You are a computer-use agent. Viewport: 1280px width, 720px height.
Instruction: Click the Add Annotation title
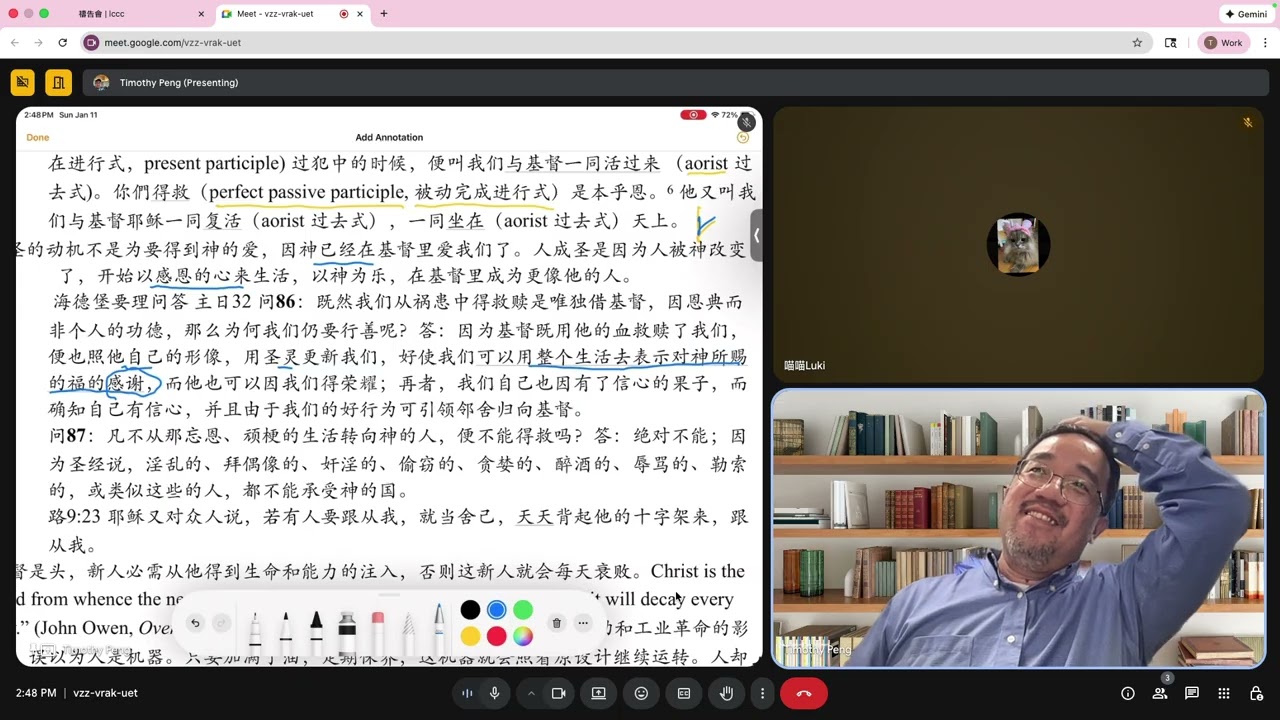[x=389, y=137]
